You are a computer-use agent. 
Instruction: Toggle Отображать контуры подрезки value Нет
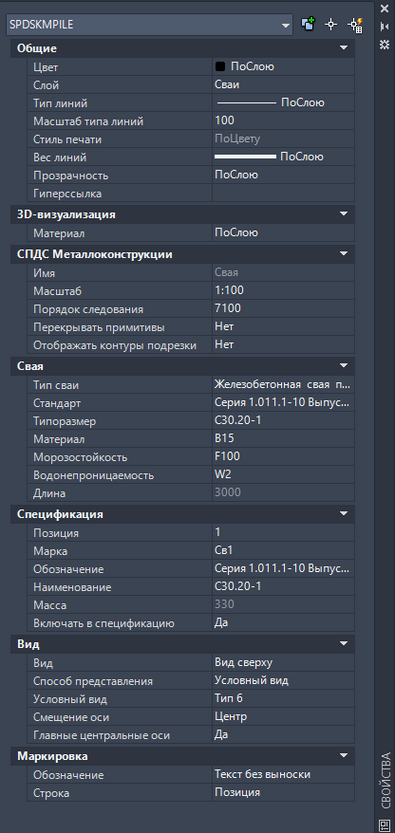[283, 345]
